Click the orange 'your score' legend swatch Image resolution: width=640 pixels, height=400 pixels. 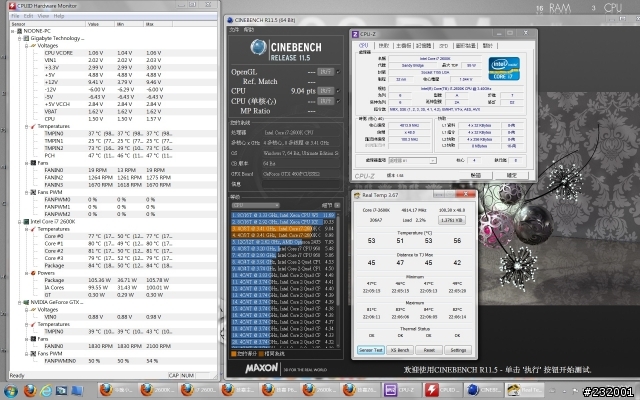point(233,354)
